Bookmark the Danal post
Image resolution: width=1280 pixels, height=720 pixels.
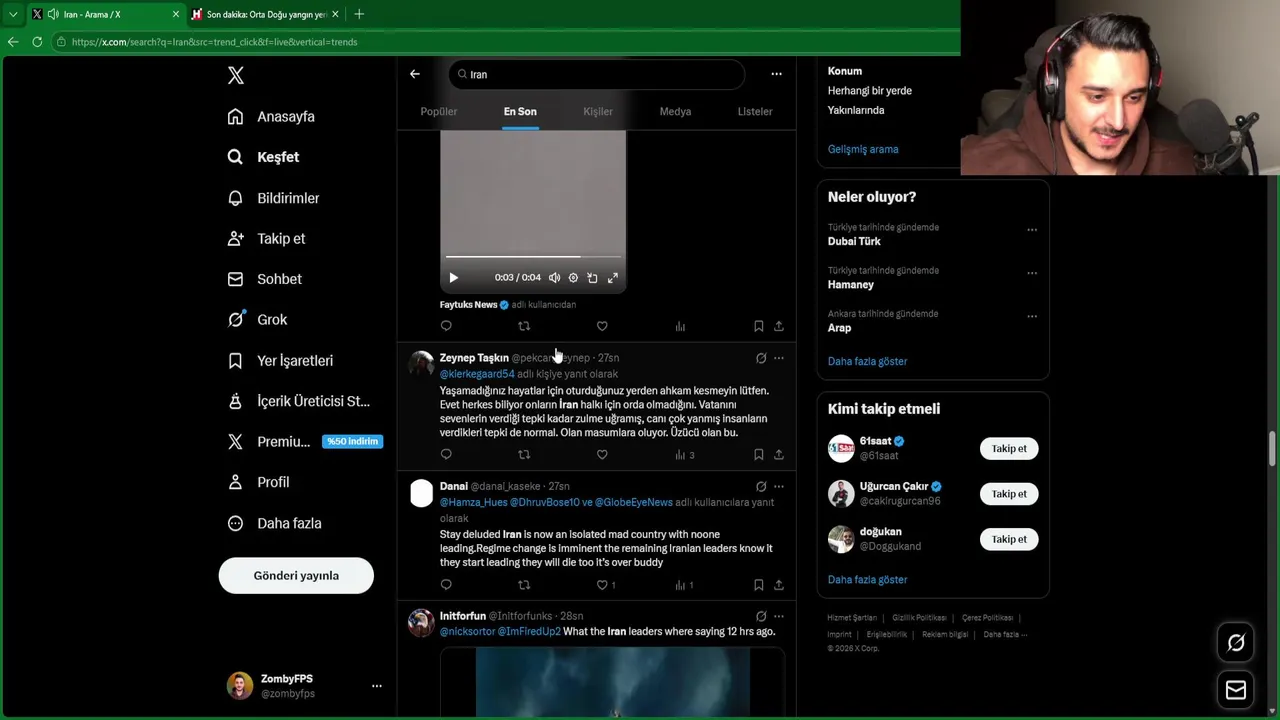pos(758,585)
